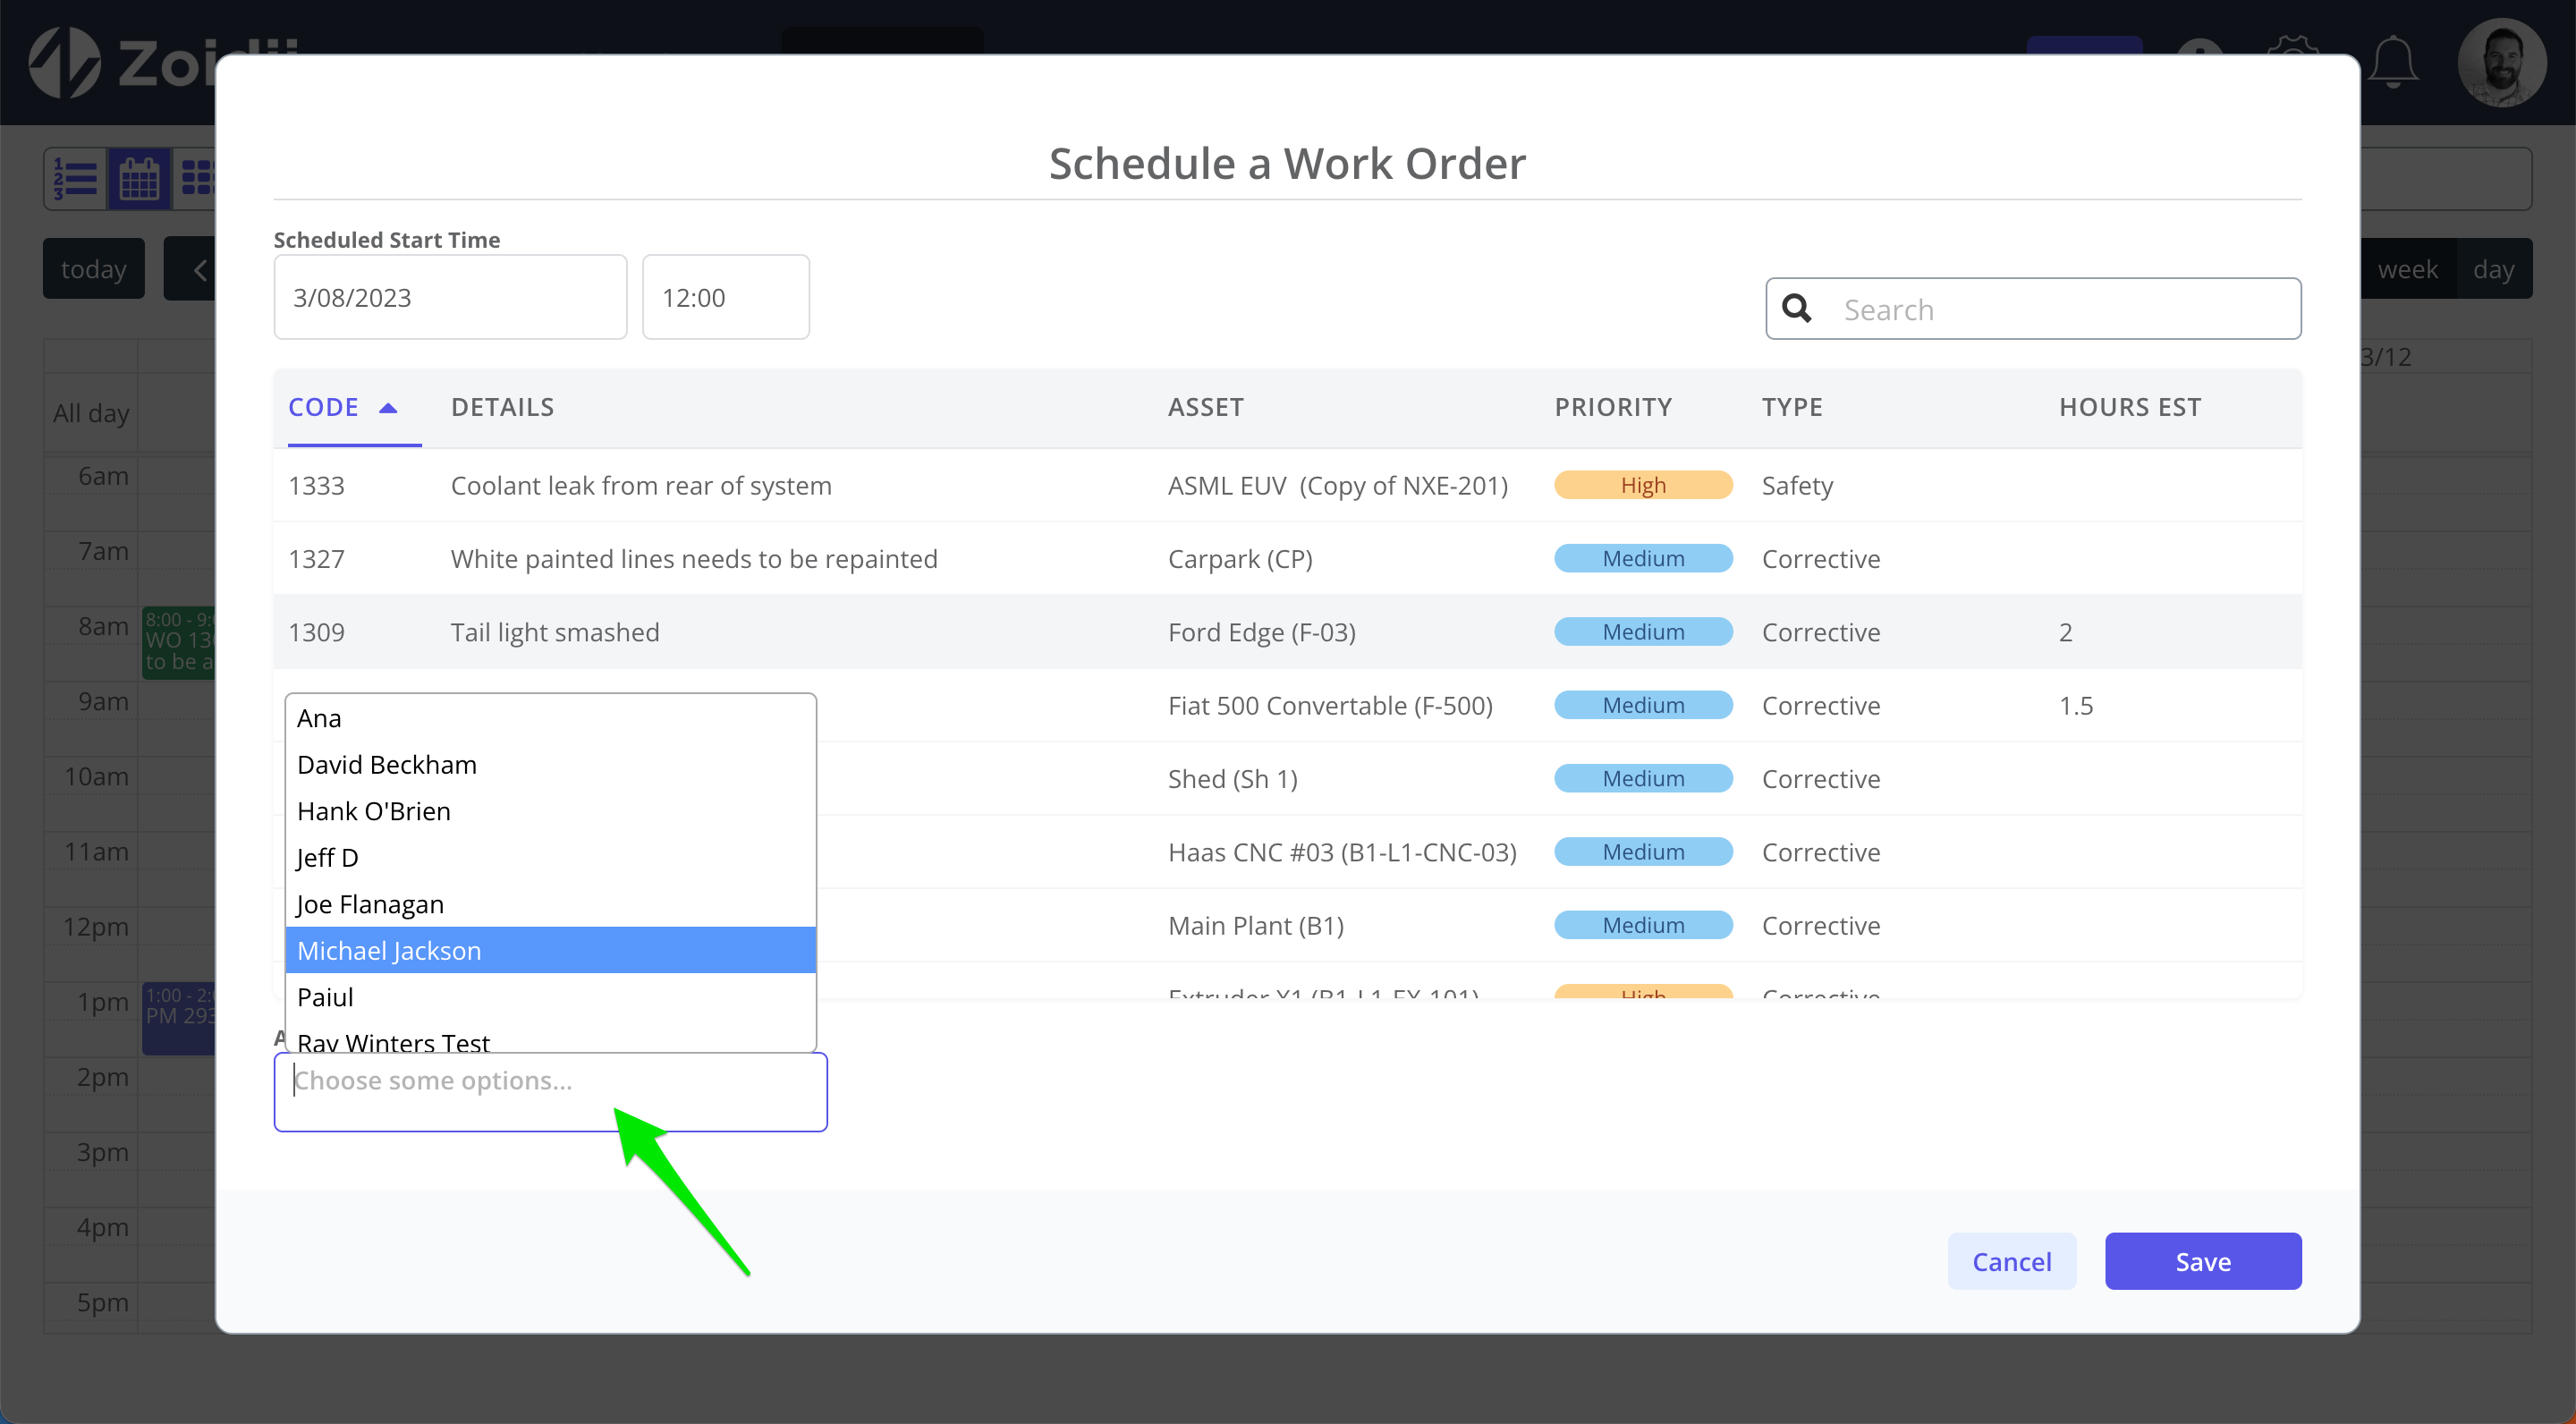Open the notifications bell icon
Screen dimensions: 2576x1424
pos(2392,62)
